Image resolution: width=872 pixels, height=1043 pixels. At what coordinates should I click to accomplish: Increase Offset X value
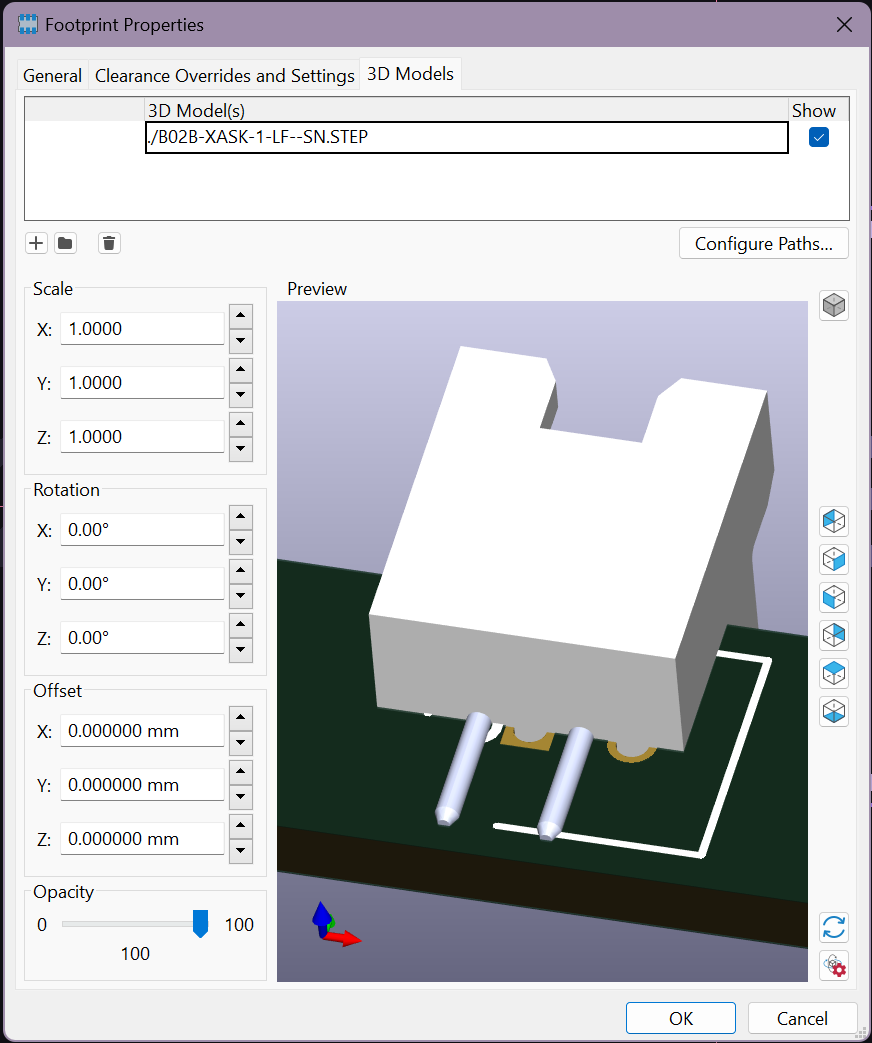point(241,718)
